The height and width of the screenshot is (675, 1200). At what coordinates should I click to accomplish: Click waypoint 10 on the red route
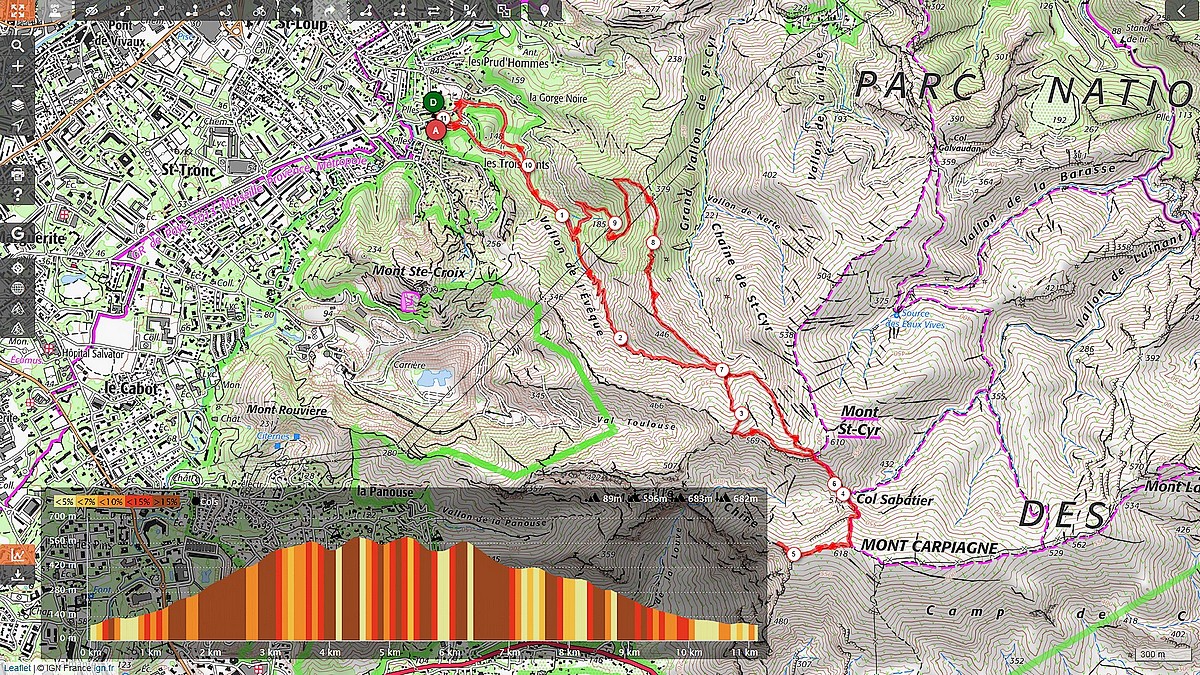click(x=527, y=165)
